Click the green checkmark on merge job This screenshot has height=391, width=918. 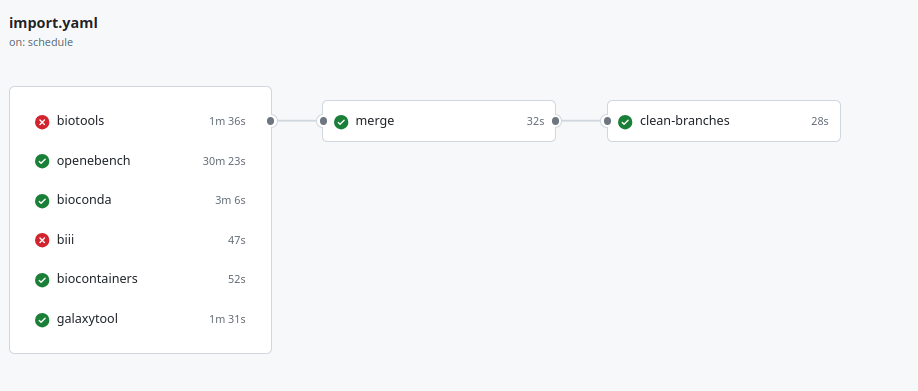coord(341,122)
